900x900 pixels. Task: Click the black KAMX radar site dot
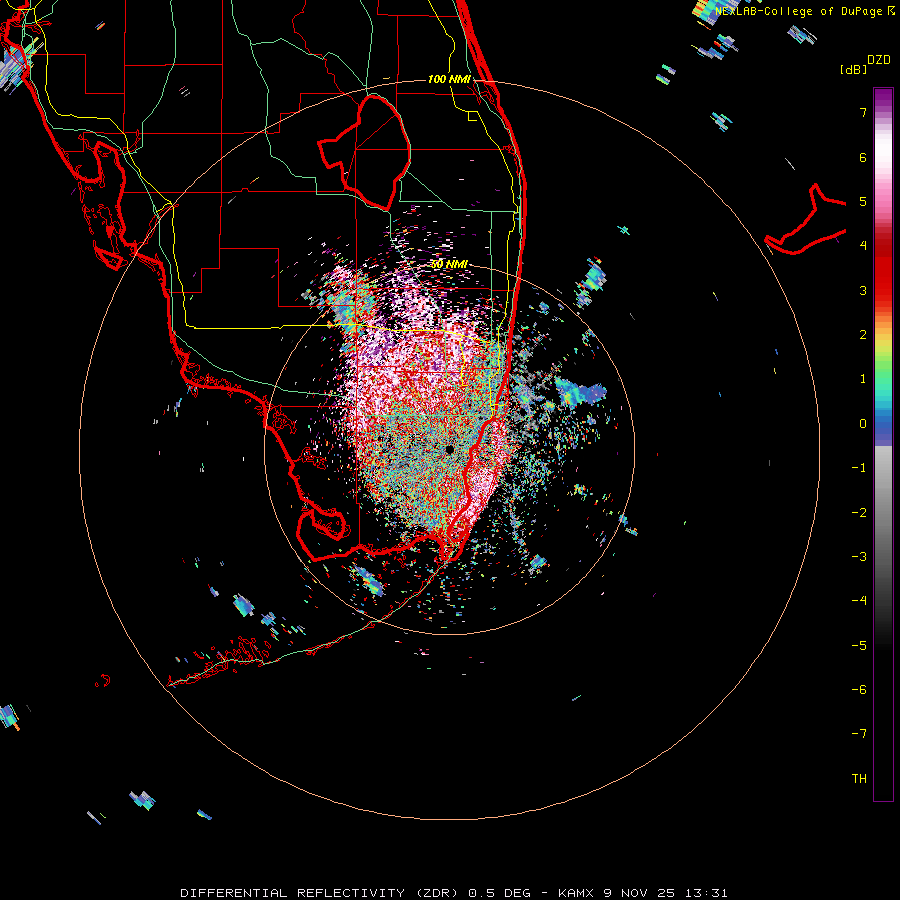(x=449, y=449)
